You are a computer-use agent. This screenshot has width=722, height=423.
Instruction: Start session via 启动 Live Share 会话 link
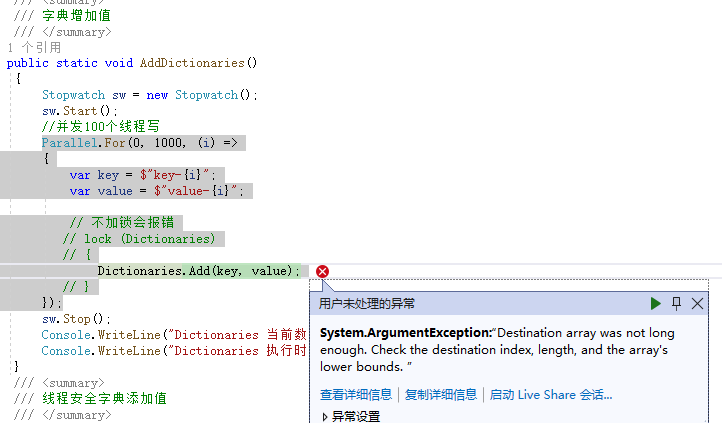coord(550,395)
